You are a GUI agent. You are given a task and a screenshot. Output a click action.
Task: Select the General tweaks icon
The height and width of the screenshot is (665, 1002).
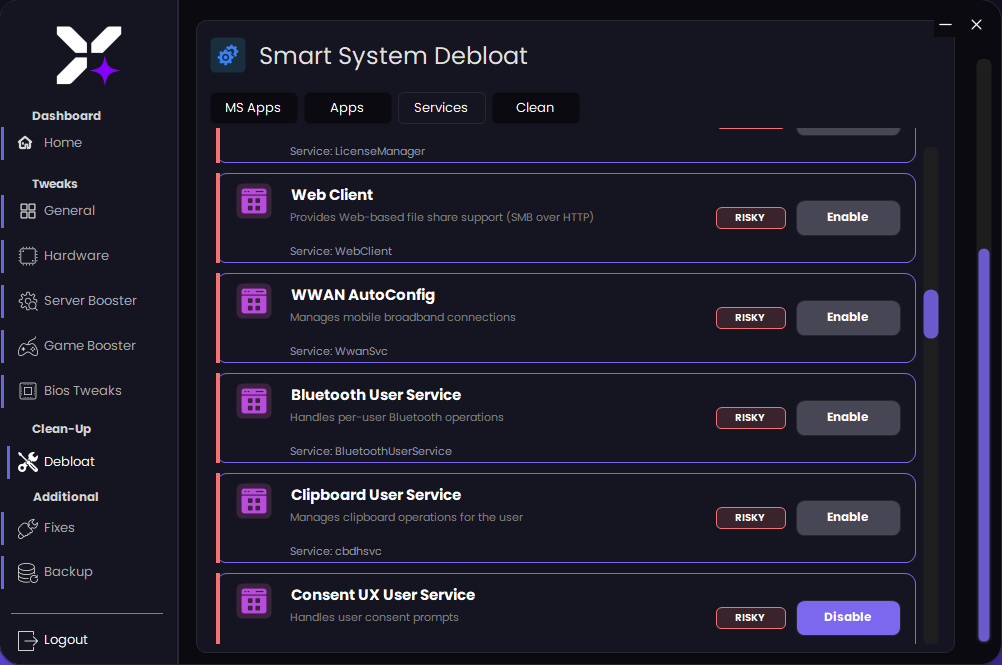click(28, 210)
